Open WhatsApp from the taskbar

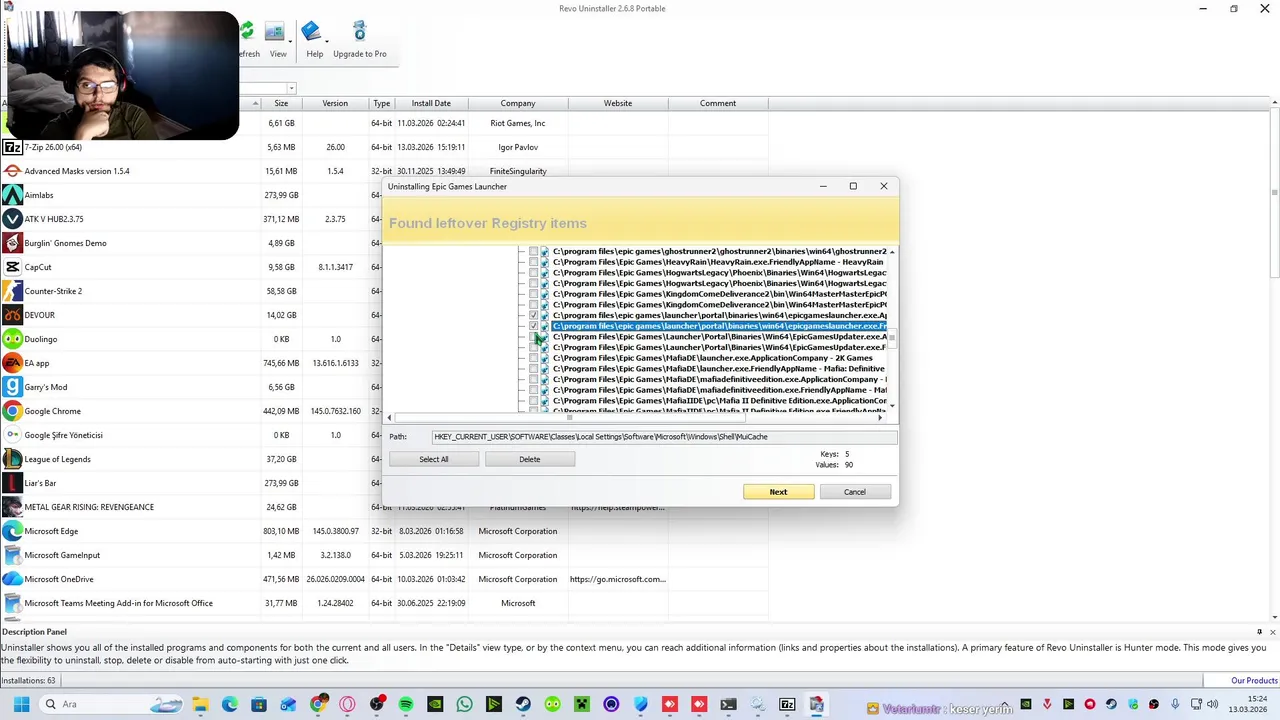tap(464, 704)
